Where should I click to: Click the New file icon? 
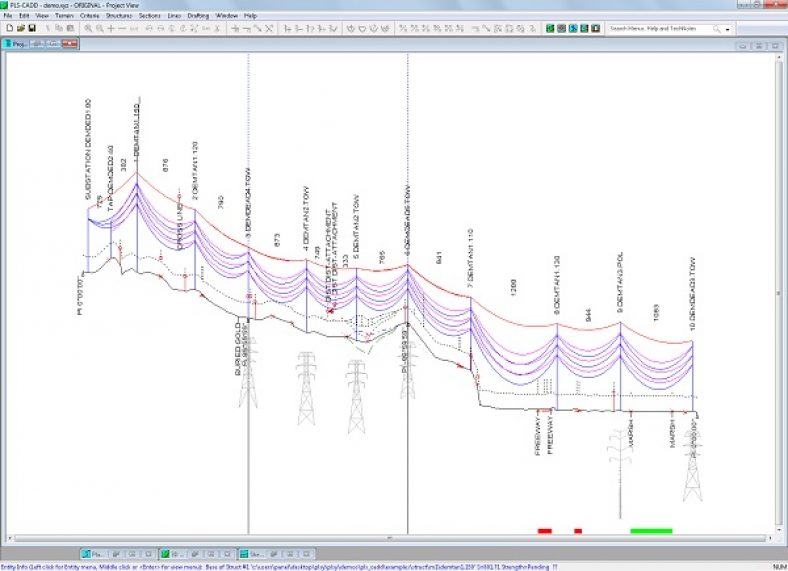(8, 28)
